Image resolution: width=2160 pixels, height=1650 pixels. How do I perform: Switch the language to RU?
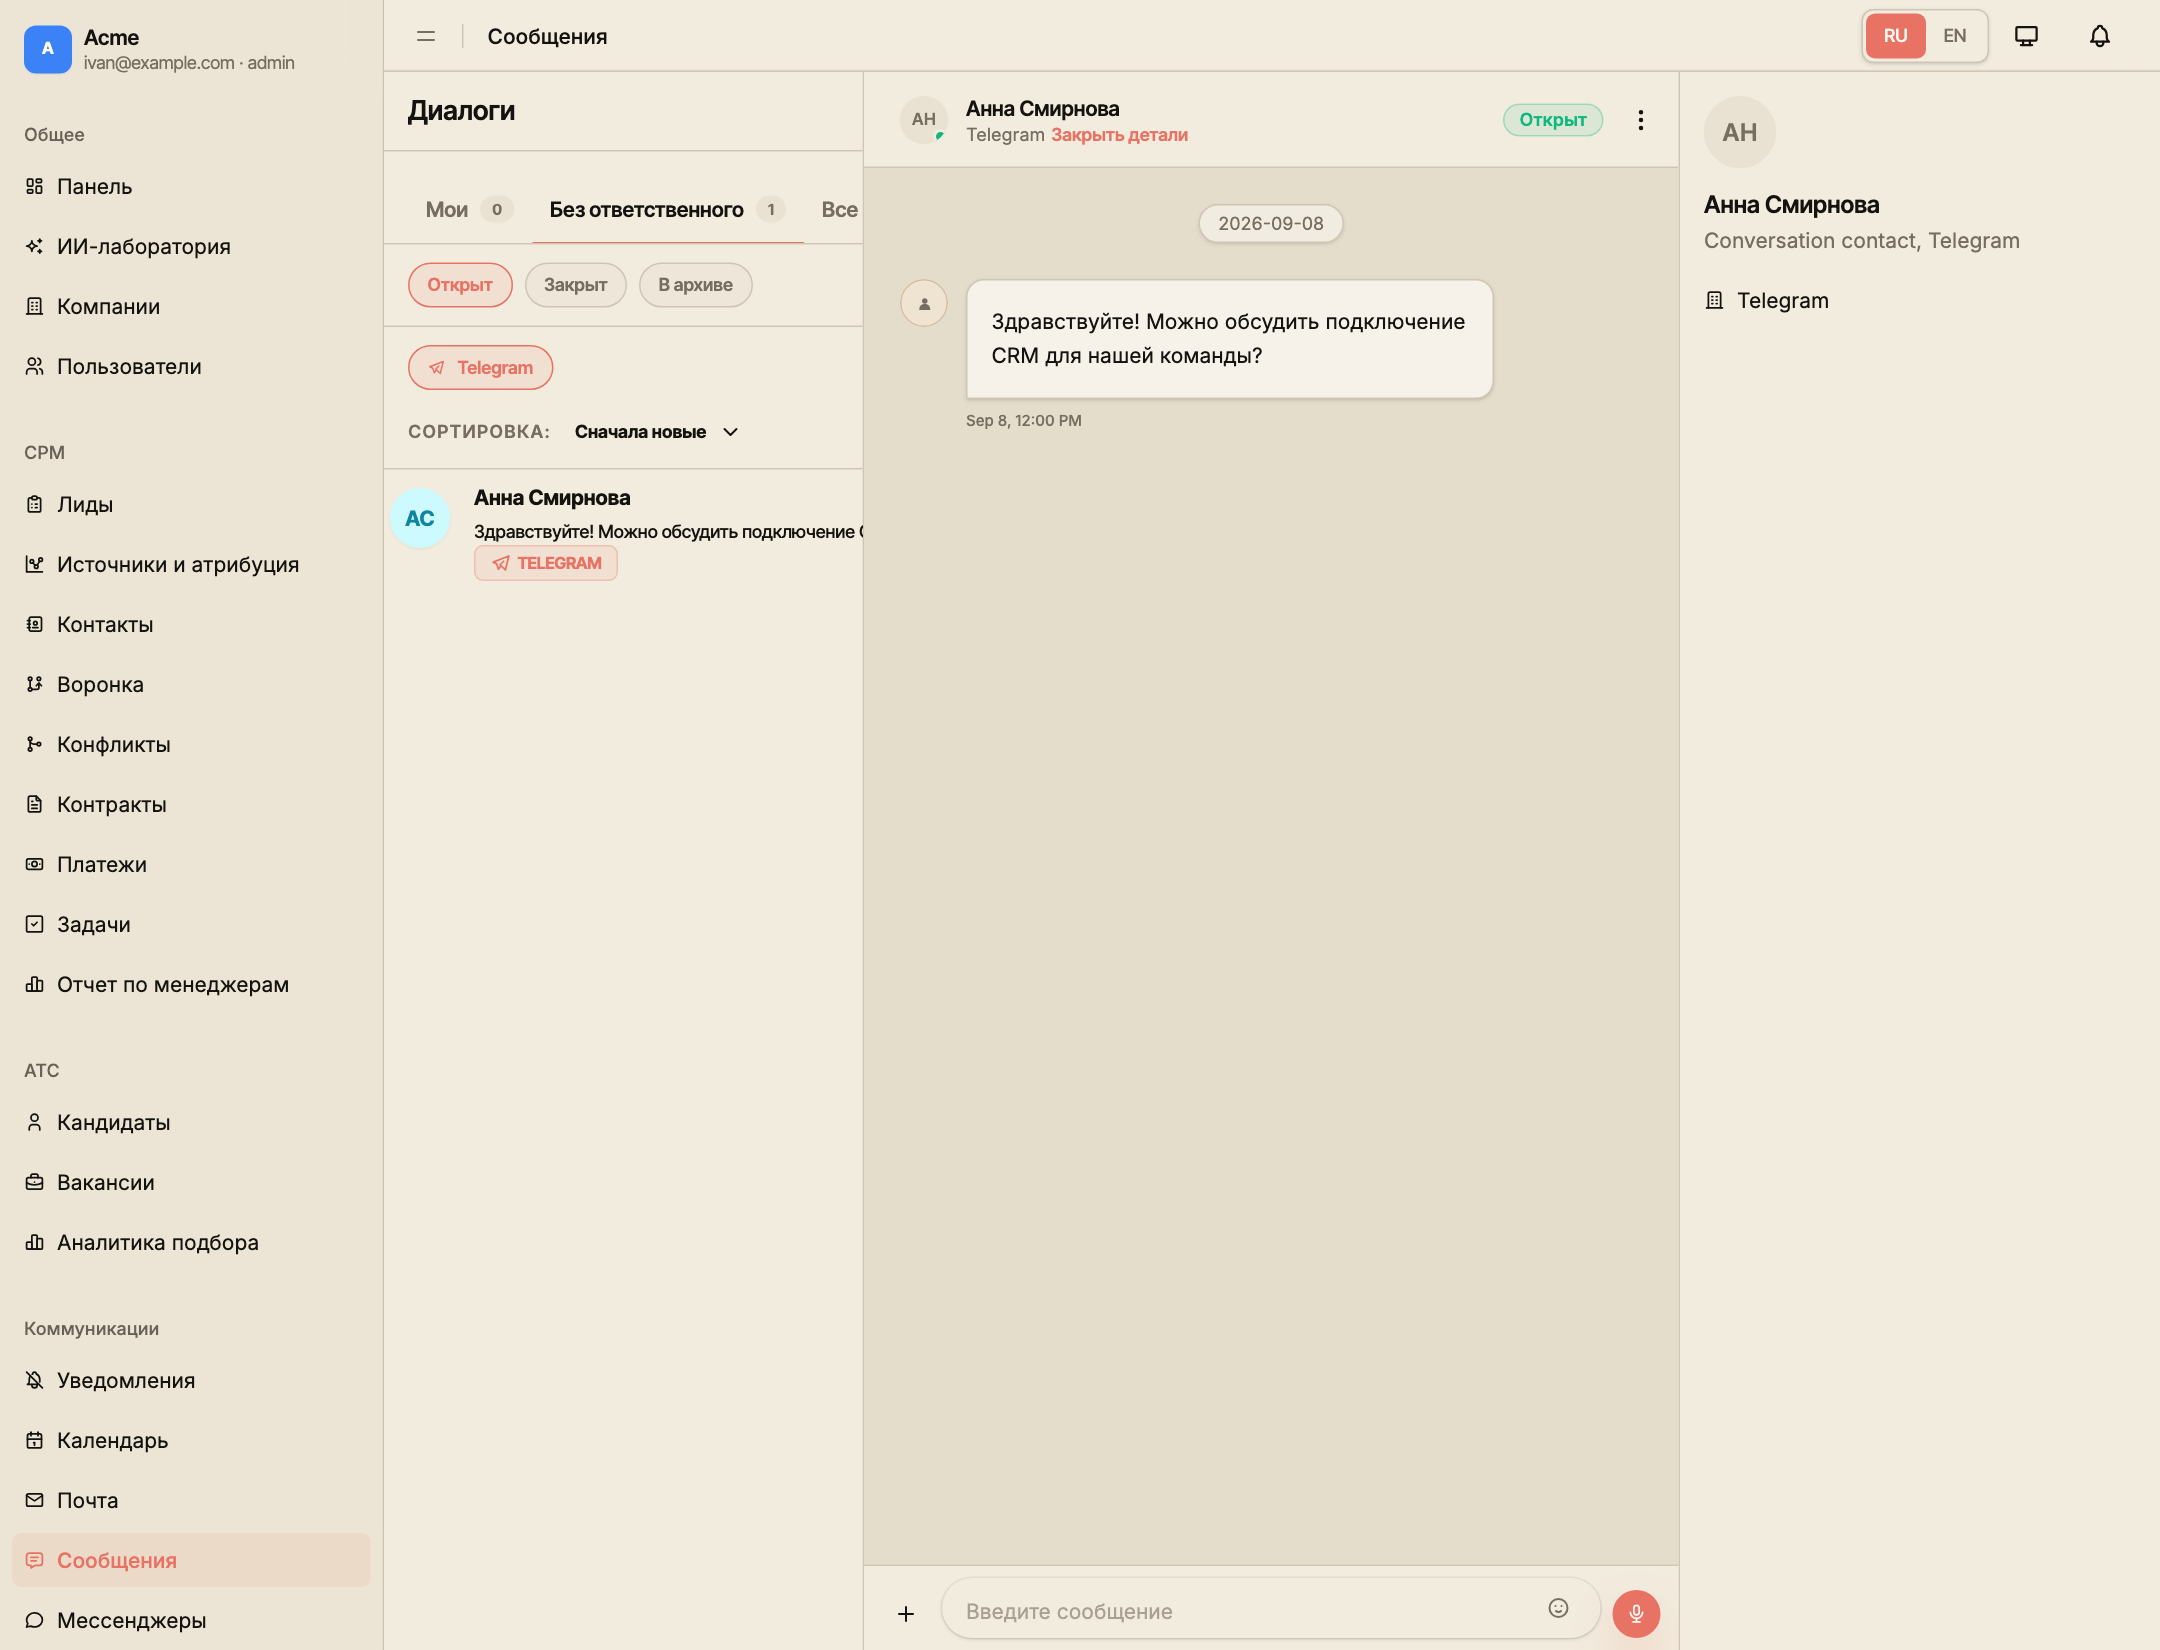coord(1895,36)
